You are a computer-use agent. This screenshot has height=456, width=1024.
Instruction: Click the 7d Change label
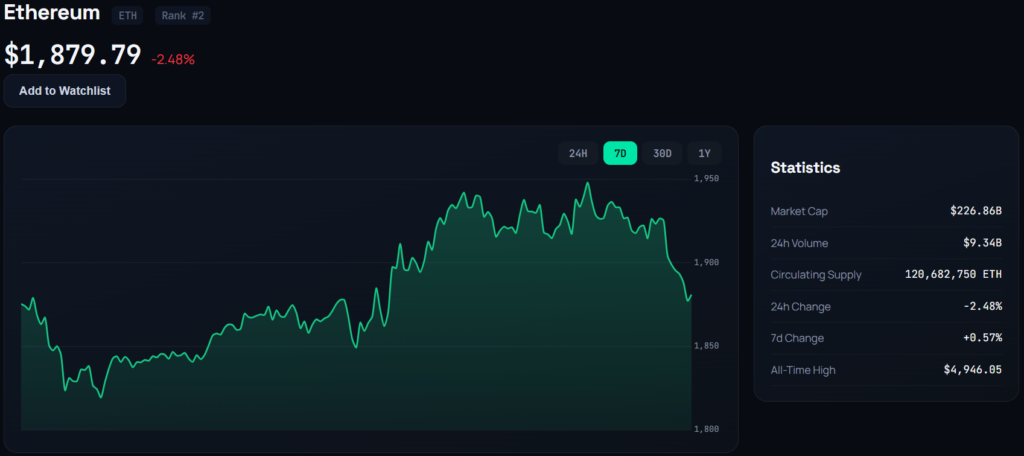point(797,338)
